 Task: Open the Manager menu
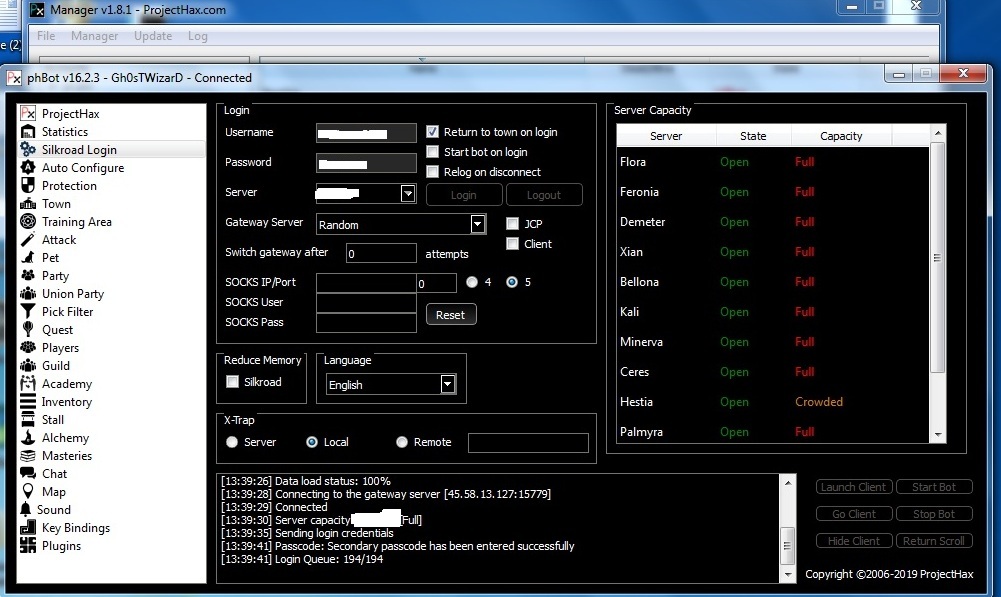94,36
